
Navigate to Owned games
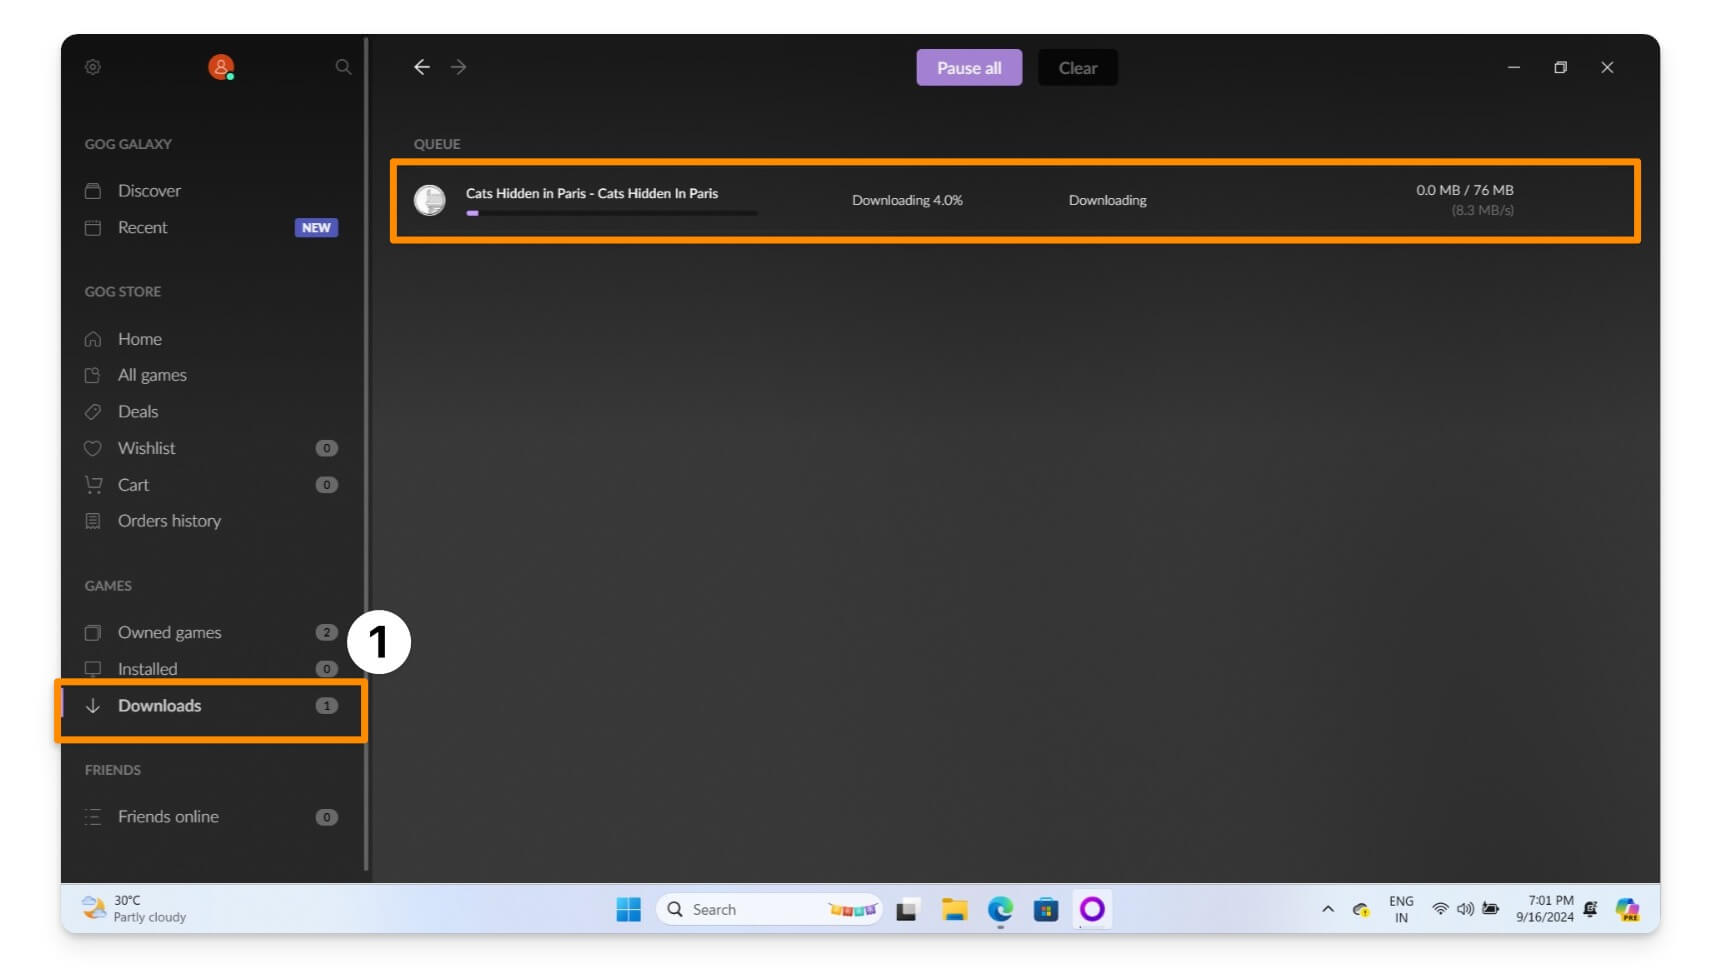[x=169, y=632]
